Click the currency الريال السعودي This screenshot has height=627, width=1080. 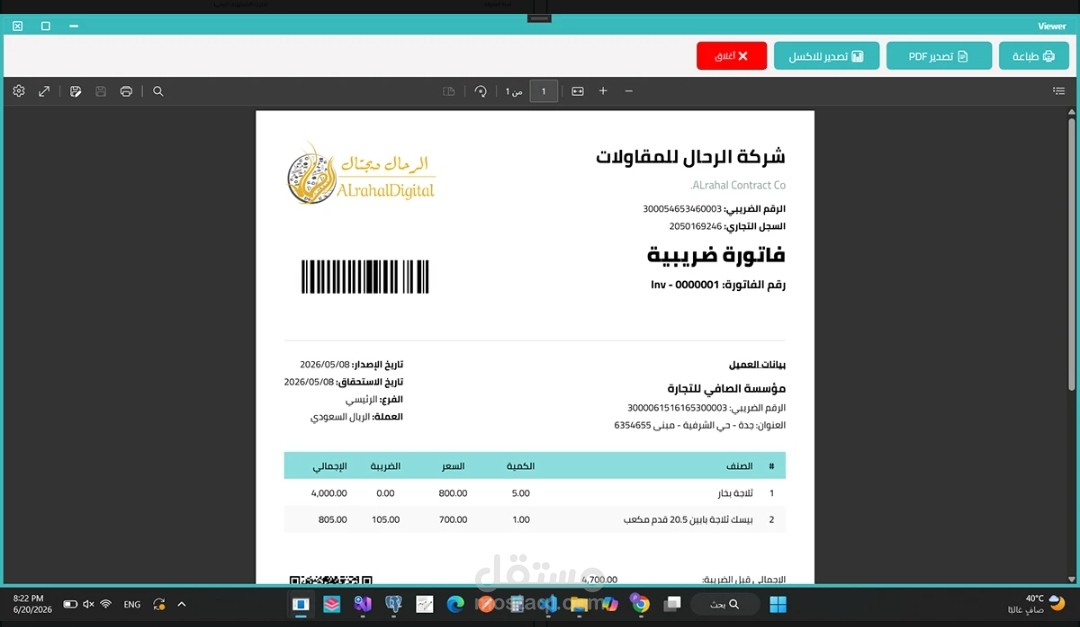click(340, 417)
